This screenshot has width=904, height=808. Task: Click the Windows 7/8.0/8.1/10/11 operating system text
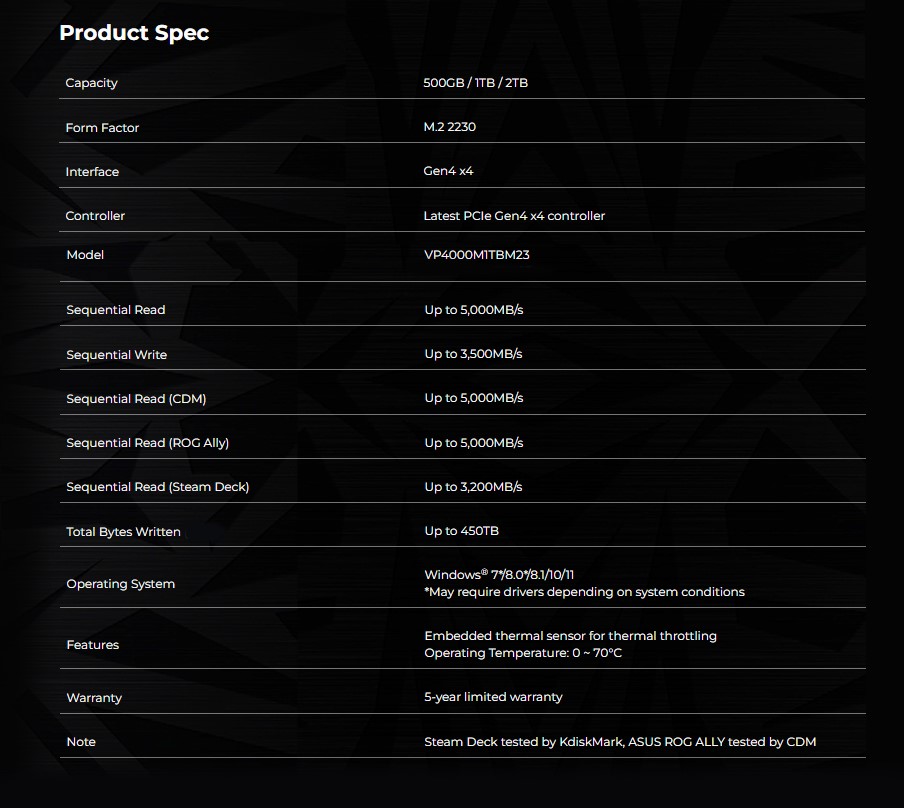(499, 575)
